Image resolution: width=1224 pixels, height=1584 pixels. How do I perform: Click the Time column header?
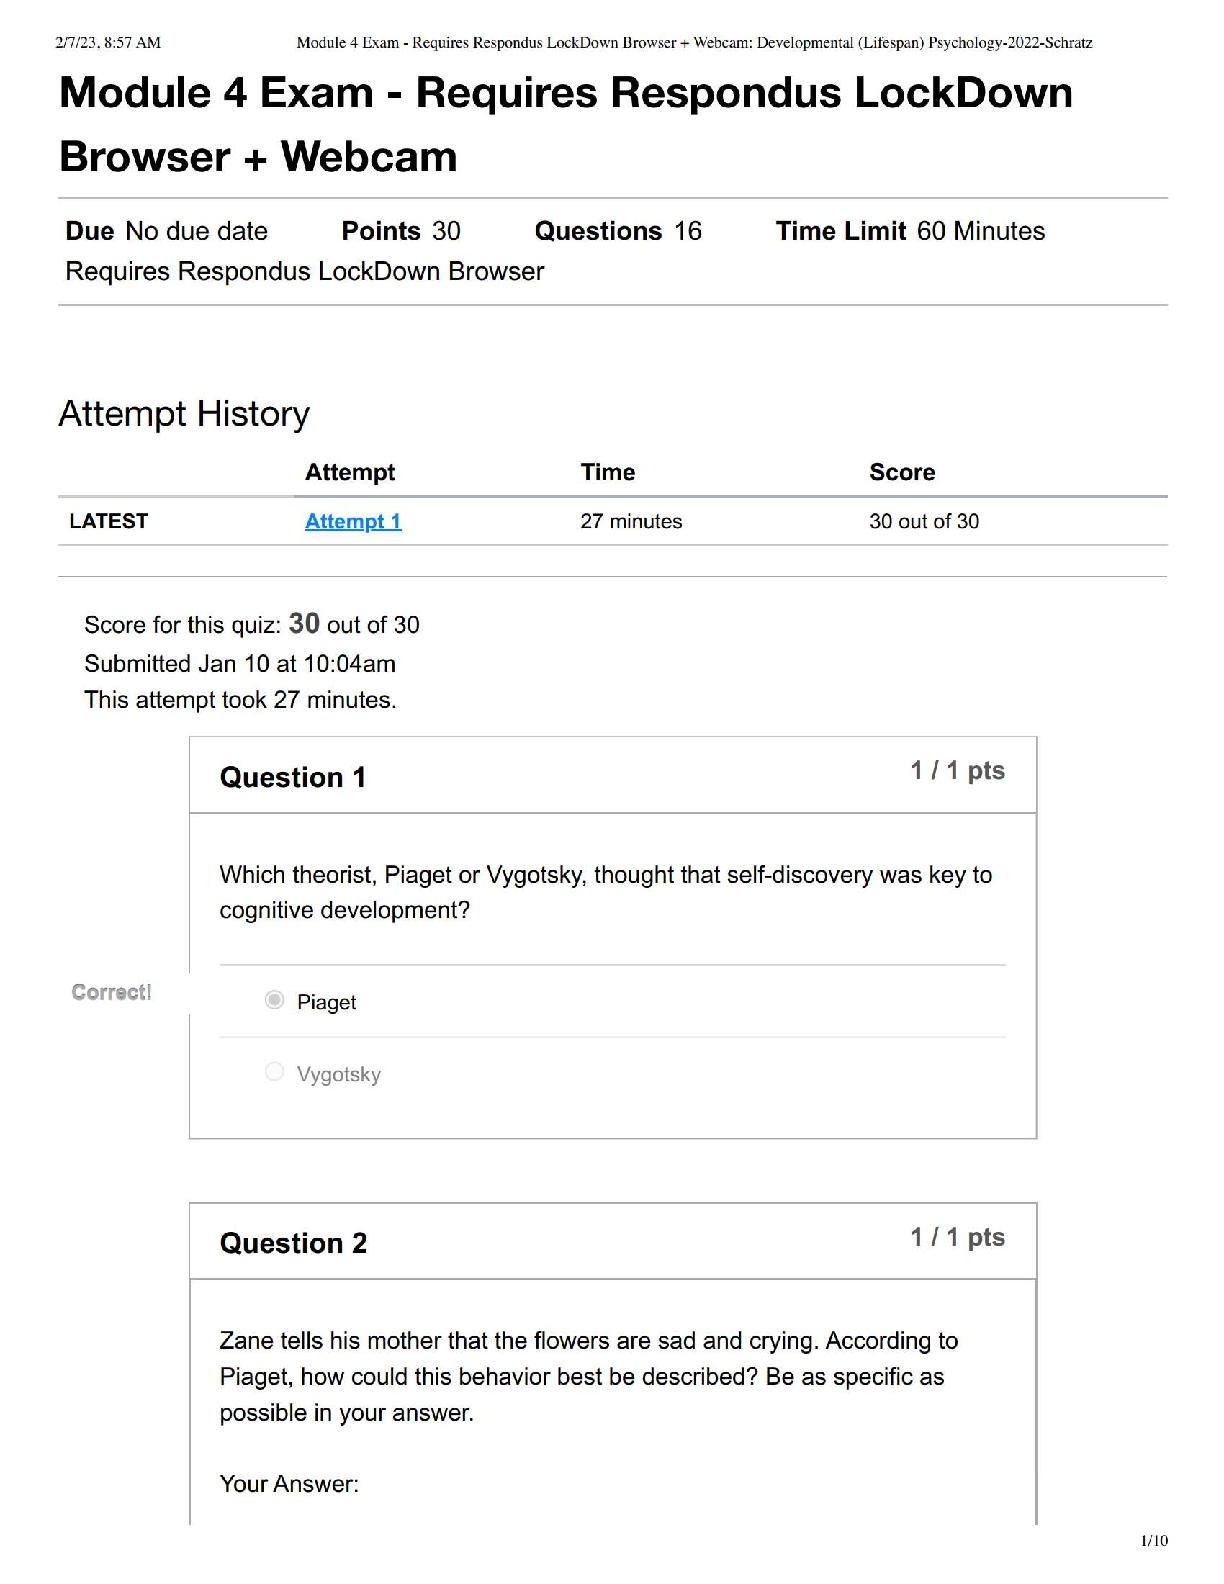[x=608, y=472]
